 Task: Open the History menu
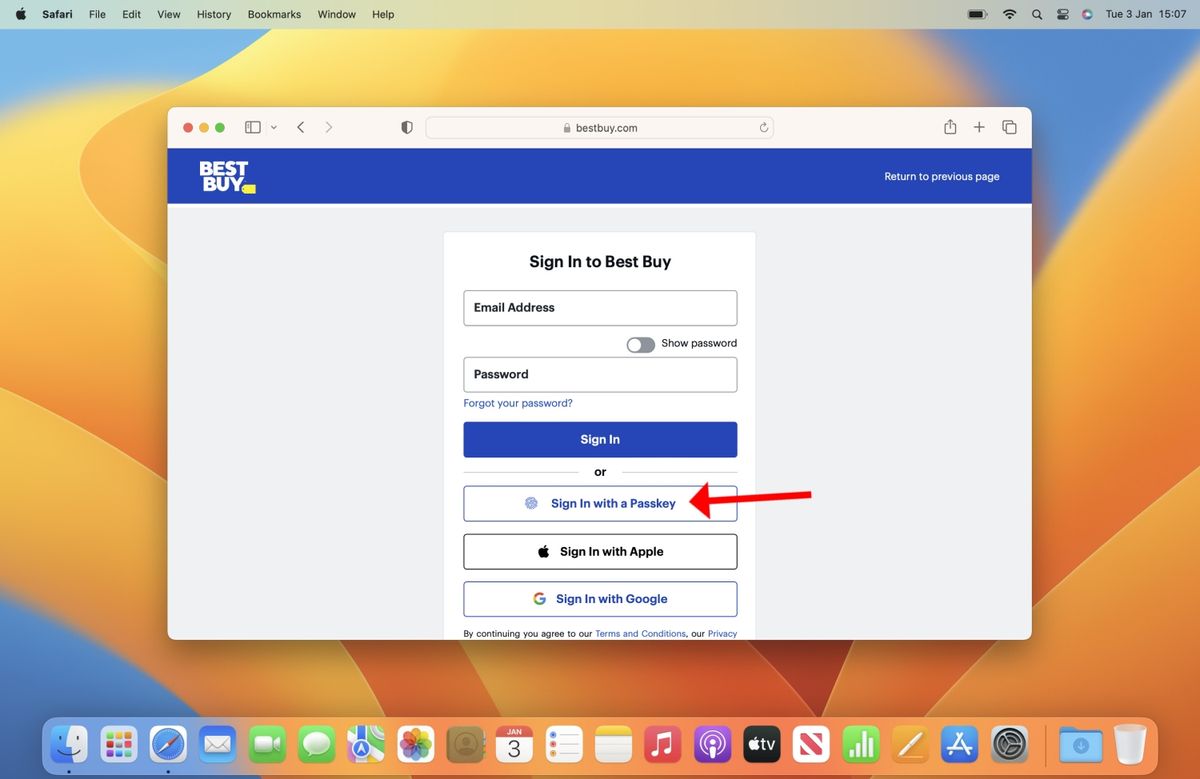tap(213, 14)
